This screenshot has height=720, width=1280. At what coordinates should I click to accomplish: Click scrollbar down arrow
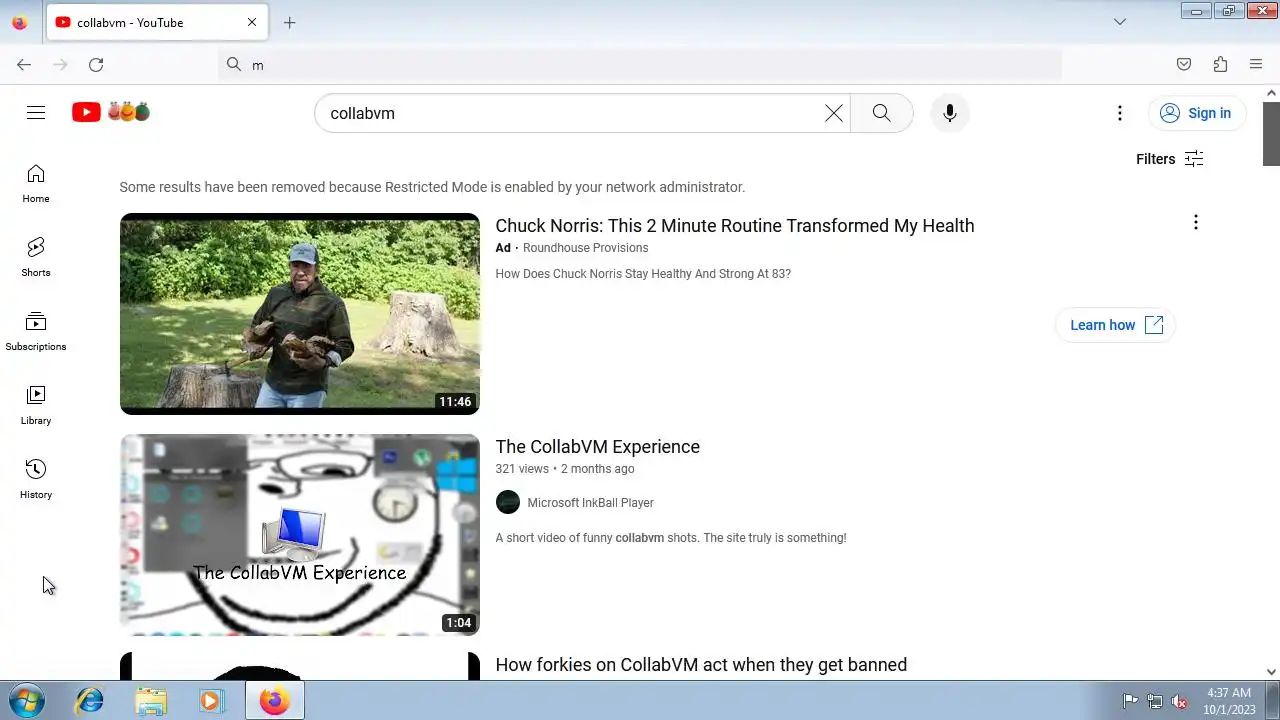click(1271, 672)
